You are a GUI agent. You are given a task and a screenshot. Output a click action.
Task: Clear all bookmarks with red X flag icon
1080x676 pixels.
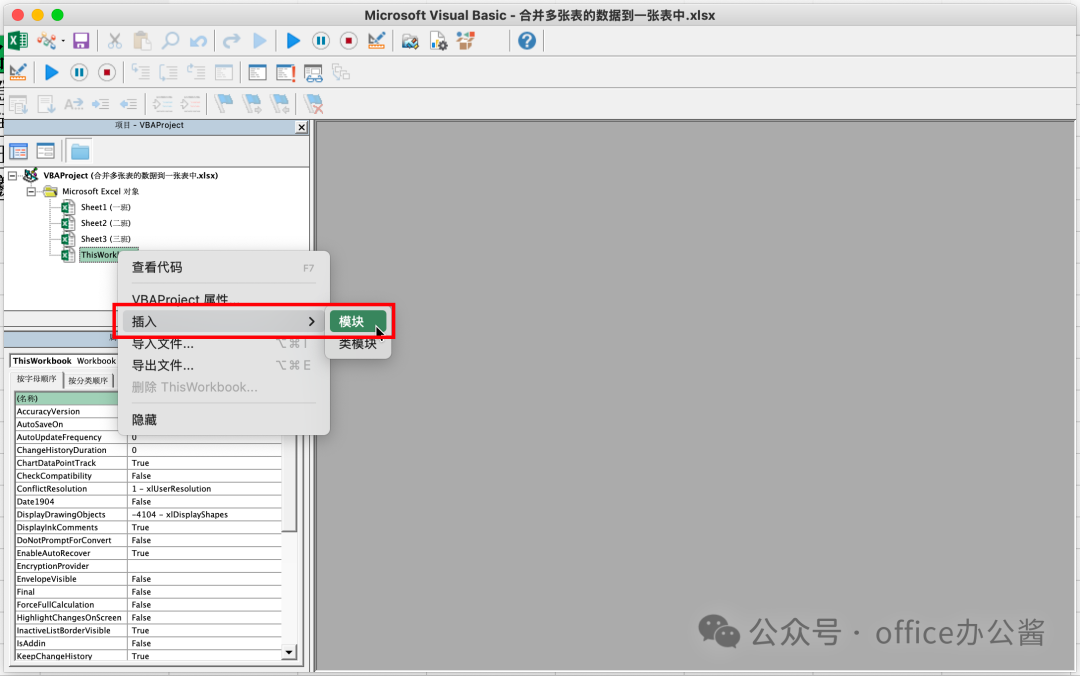pos(313,104)
